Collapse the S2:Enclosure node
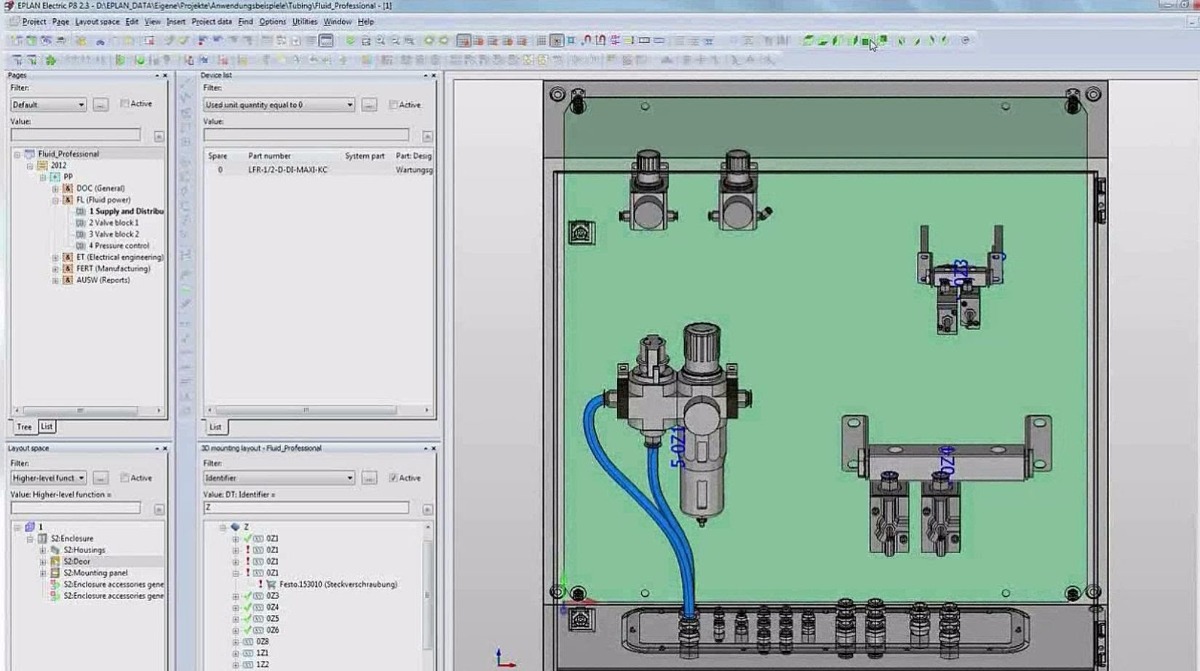 point(29,538)
